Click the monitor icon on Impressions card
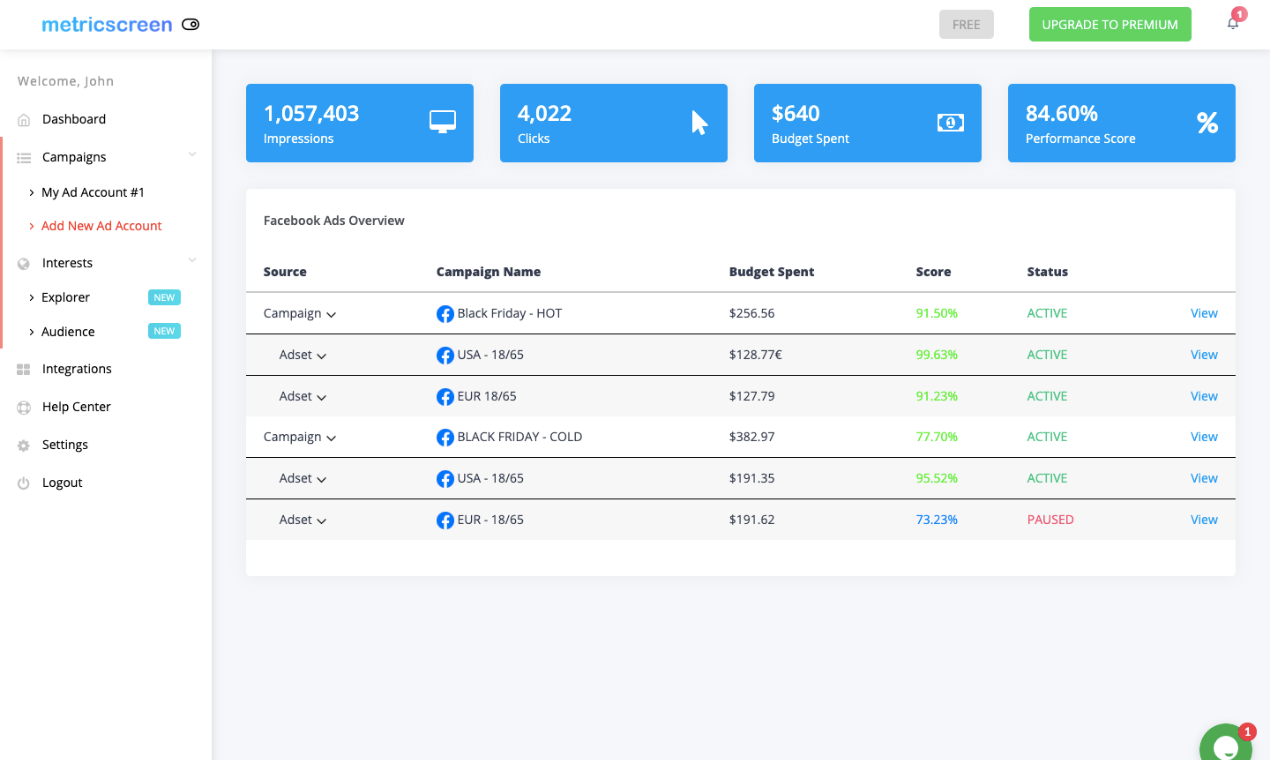 point(442,122)
